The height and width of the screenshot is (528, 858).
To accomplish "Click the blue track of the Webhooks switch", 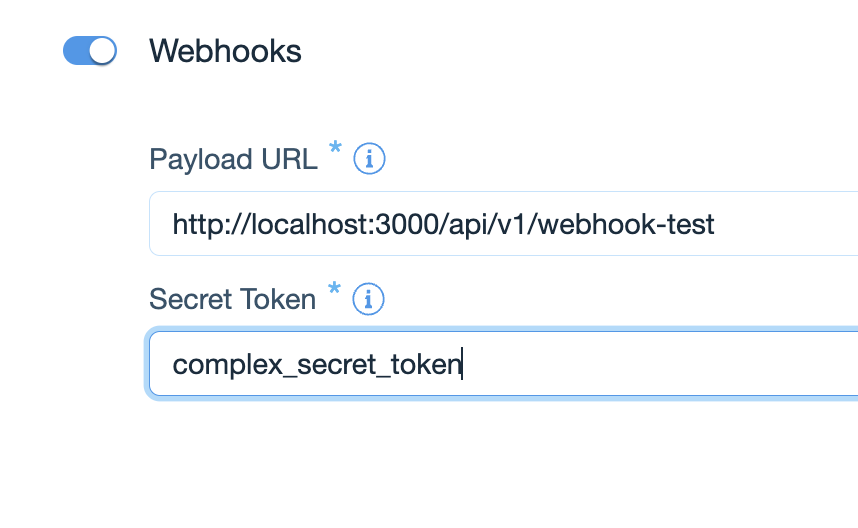I will click(x=76, y=50).
